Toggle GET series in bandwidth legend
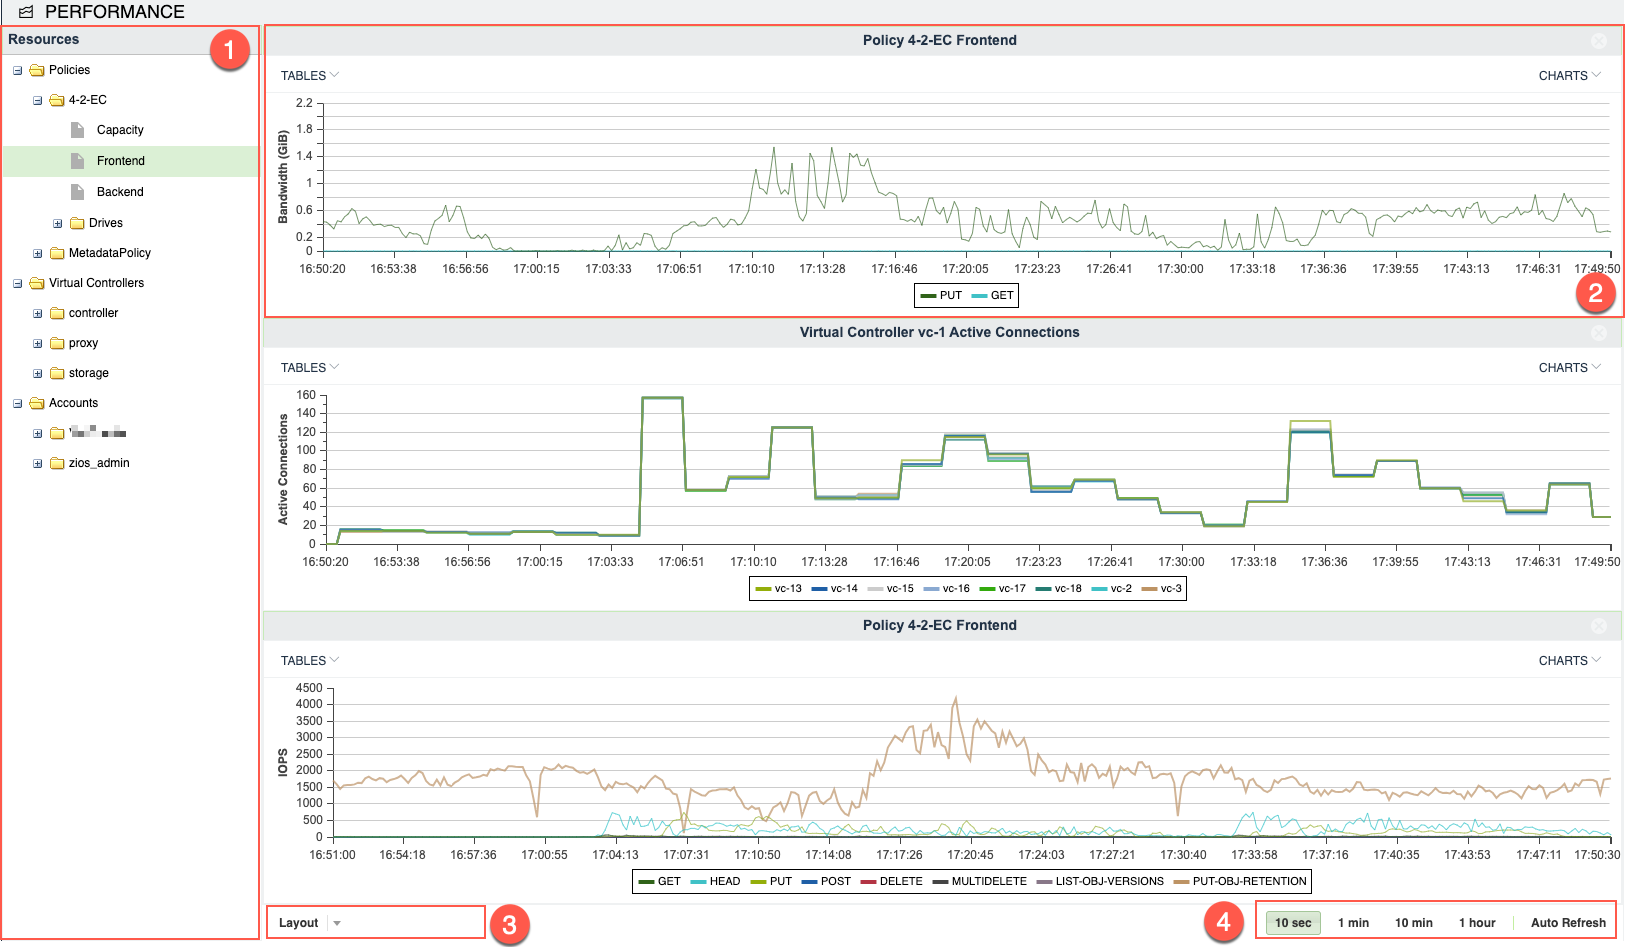This screenshot has height=947, width=1625. click(993, 295)
